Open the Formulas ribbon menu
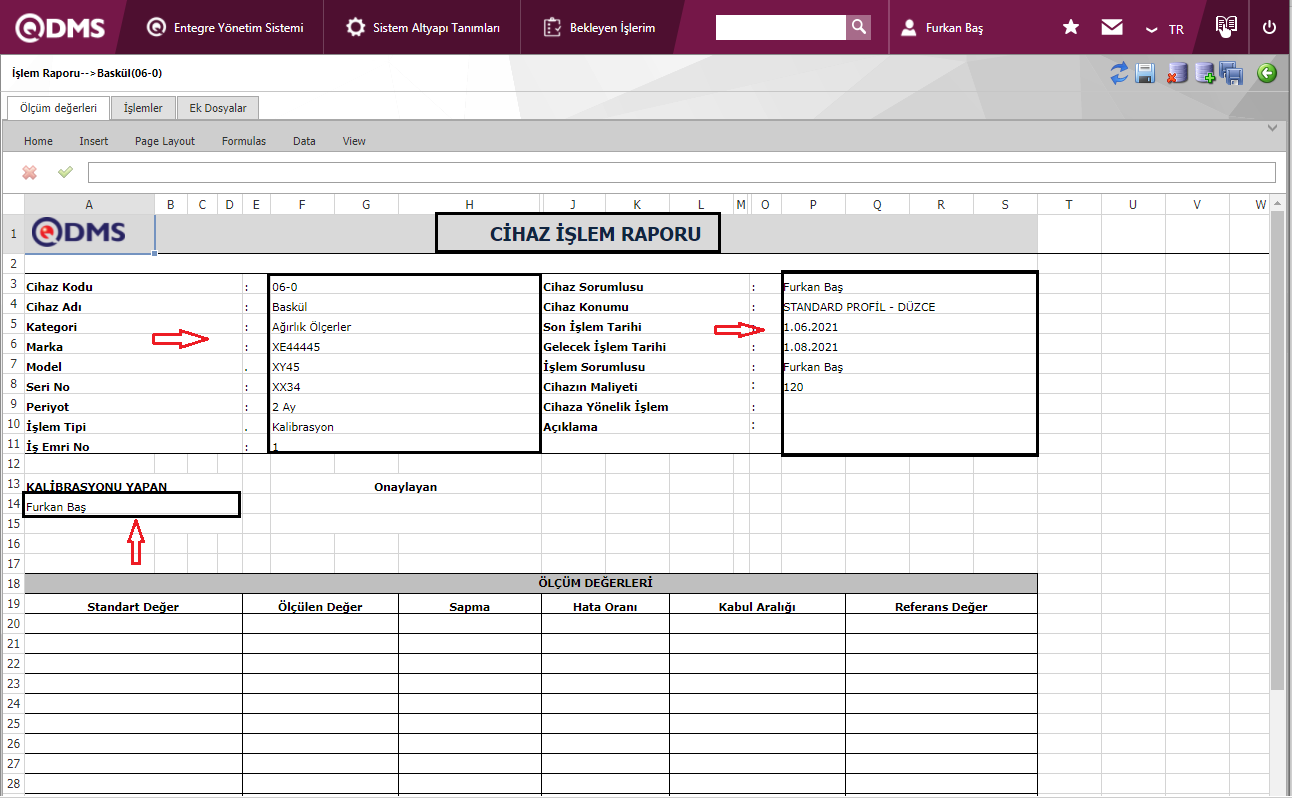The image size is (1292, 798). coord(244,141)
